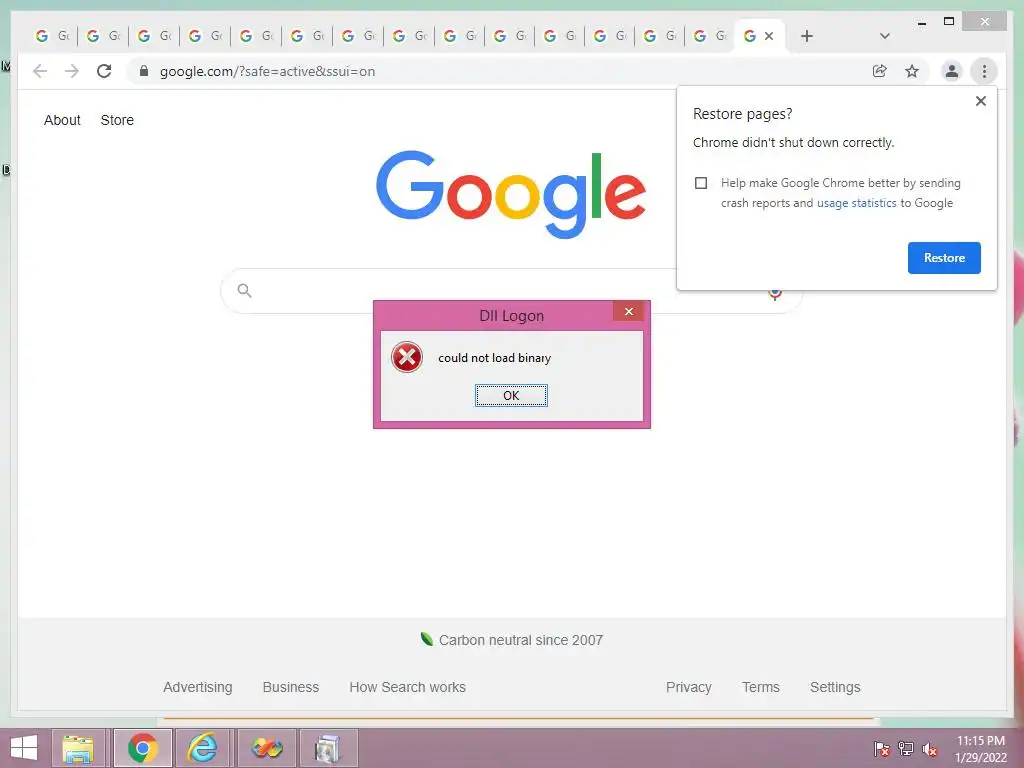Switch to the leftmost Google tab

coord(52,36)
